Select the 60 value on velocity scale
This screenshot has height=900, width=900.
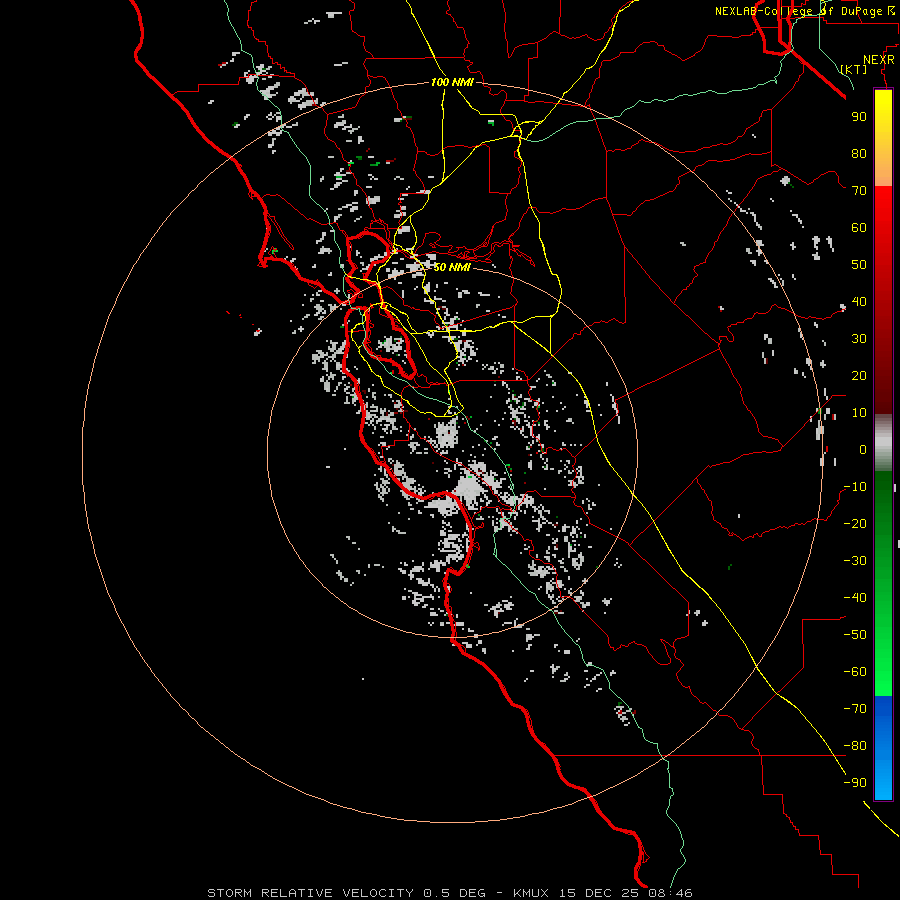[859, 227]
